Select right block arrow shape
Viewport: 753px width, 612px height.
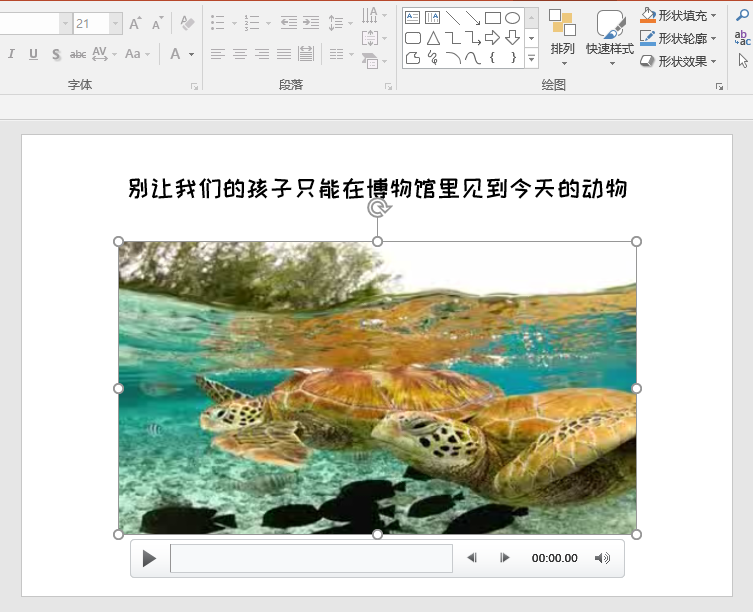(492, 38)
